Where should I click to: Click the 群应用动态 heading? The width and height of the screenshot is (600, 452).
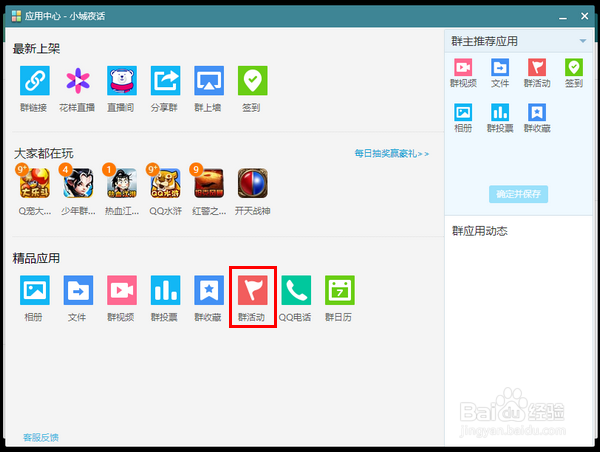pyautogui.click(x=480, y=231)
